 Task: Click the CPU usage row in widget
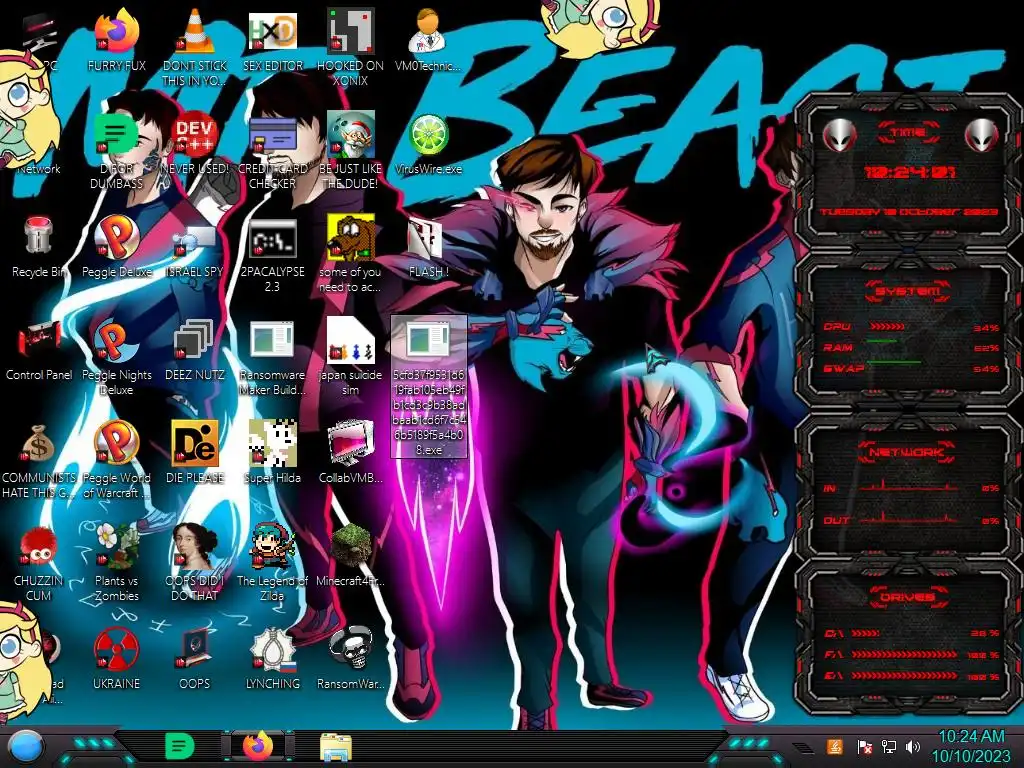coord(911,327)
